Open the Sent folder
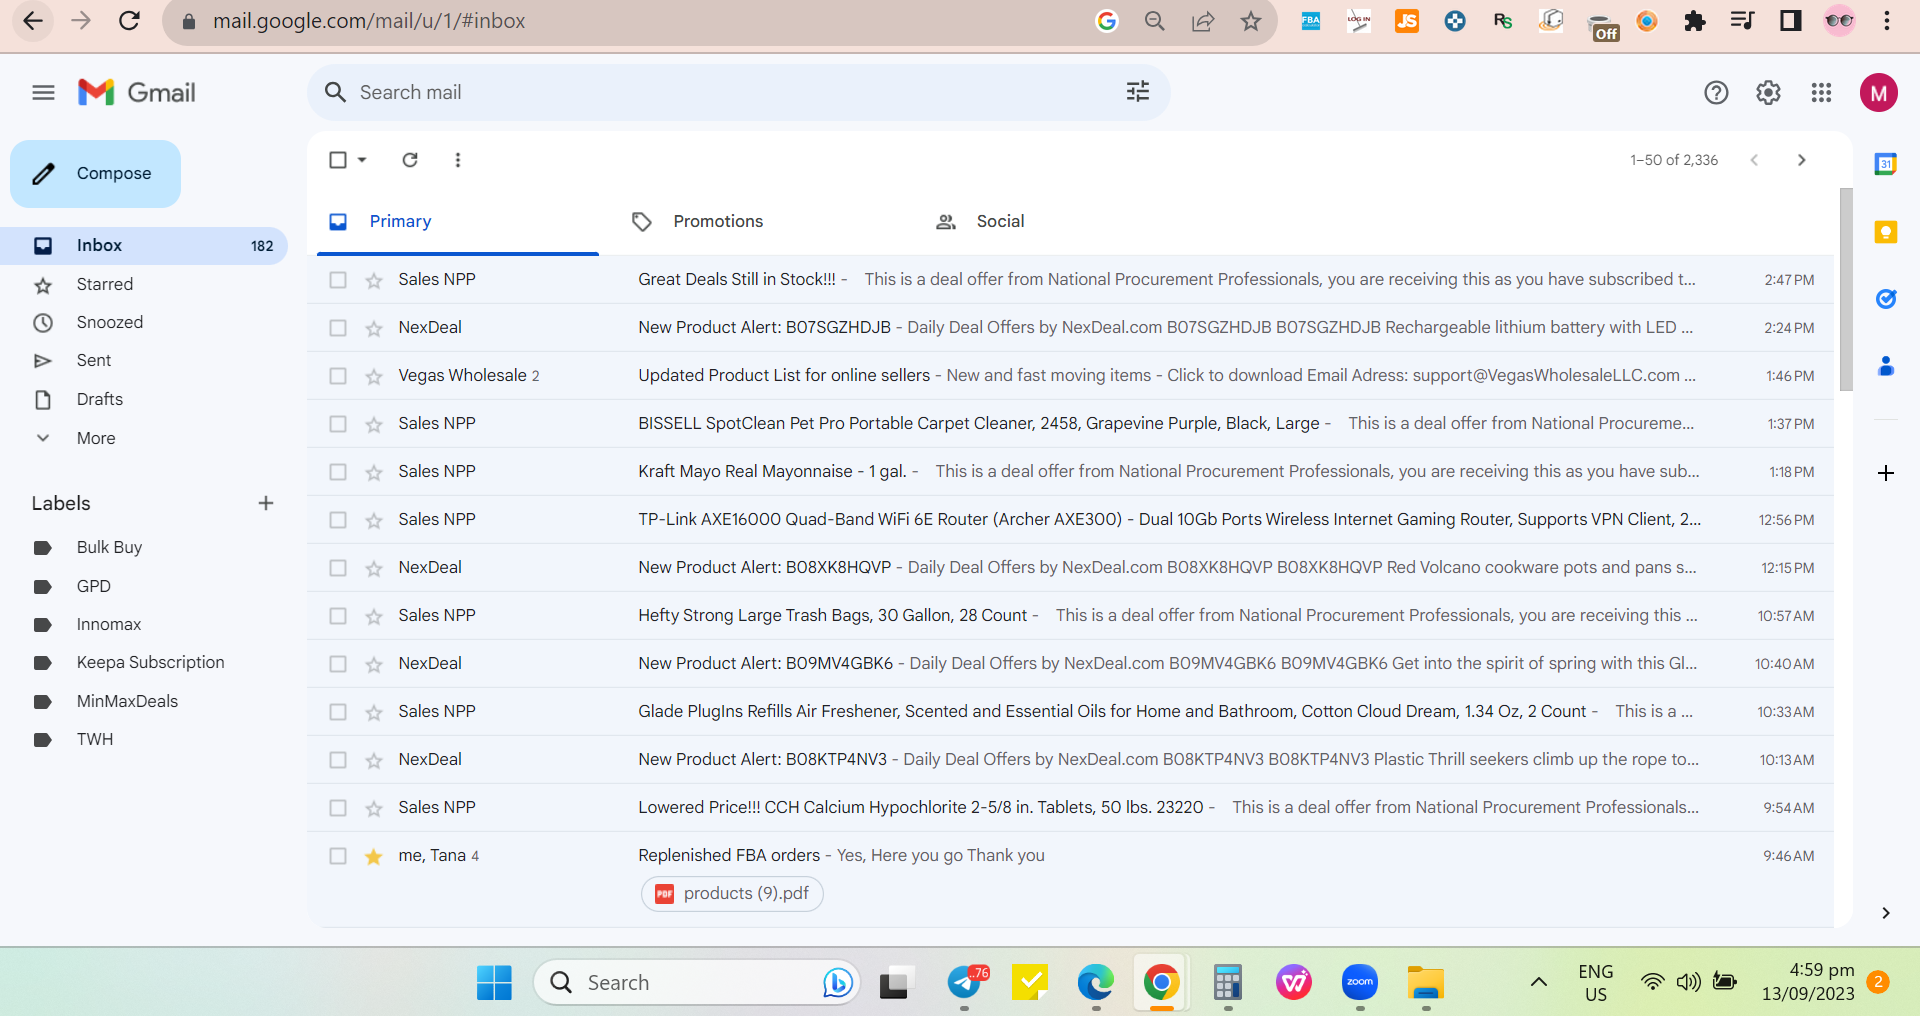 94,360
